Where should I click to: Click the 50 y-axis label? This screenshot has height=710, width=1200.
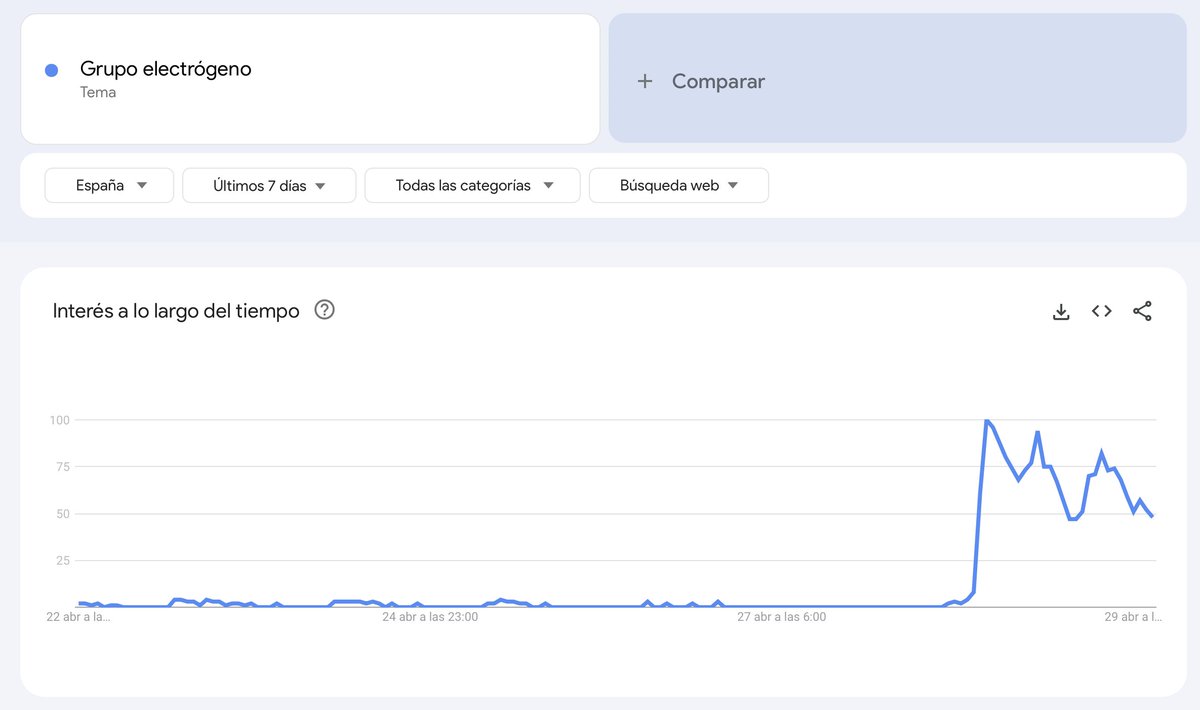[x=62, y=514]
